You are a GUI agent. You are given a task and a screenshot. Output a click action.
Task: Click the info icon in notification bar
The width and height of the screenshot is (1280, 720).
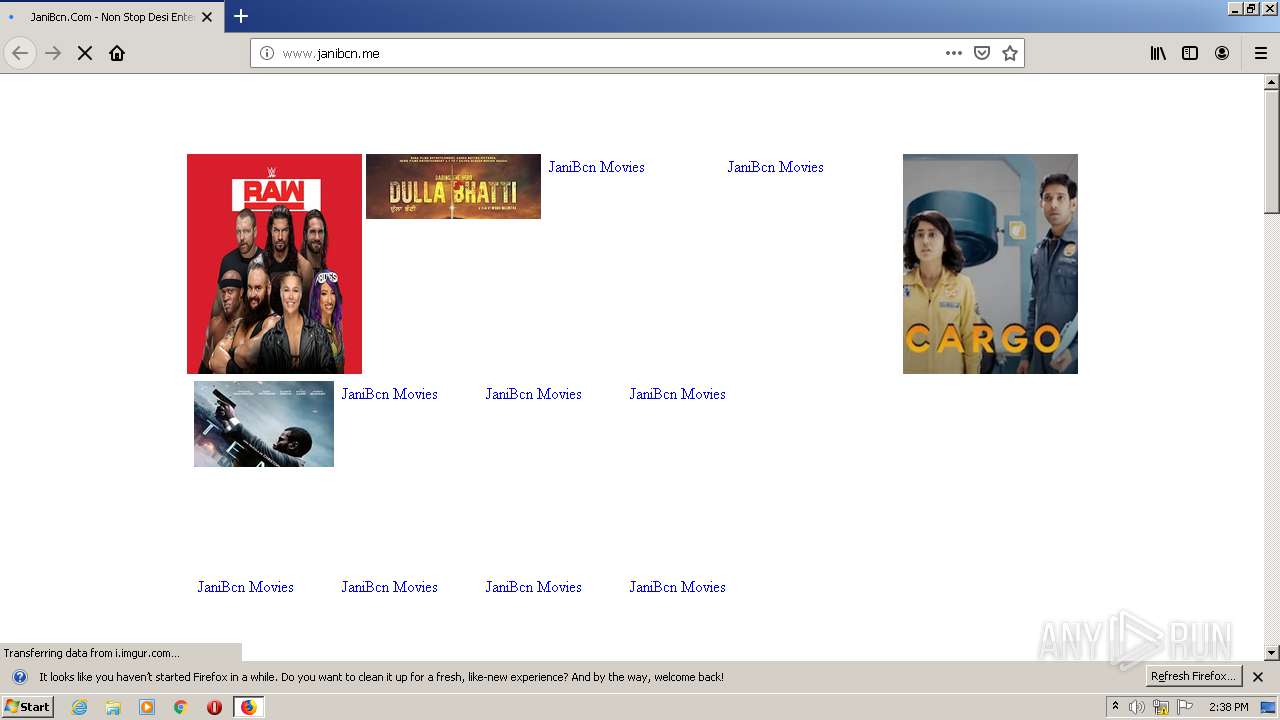click(x=19, y=677)
